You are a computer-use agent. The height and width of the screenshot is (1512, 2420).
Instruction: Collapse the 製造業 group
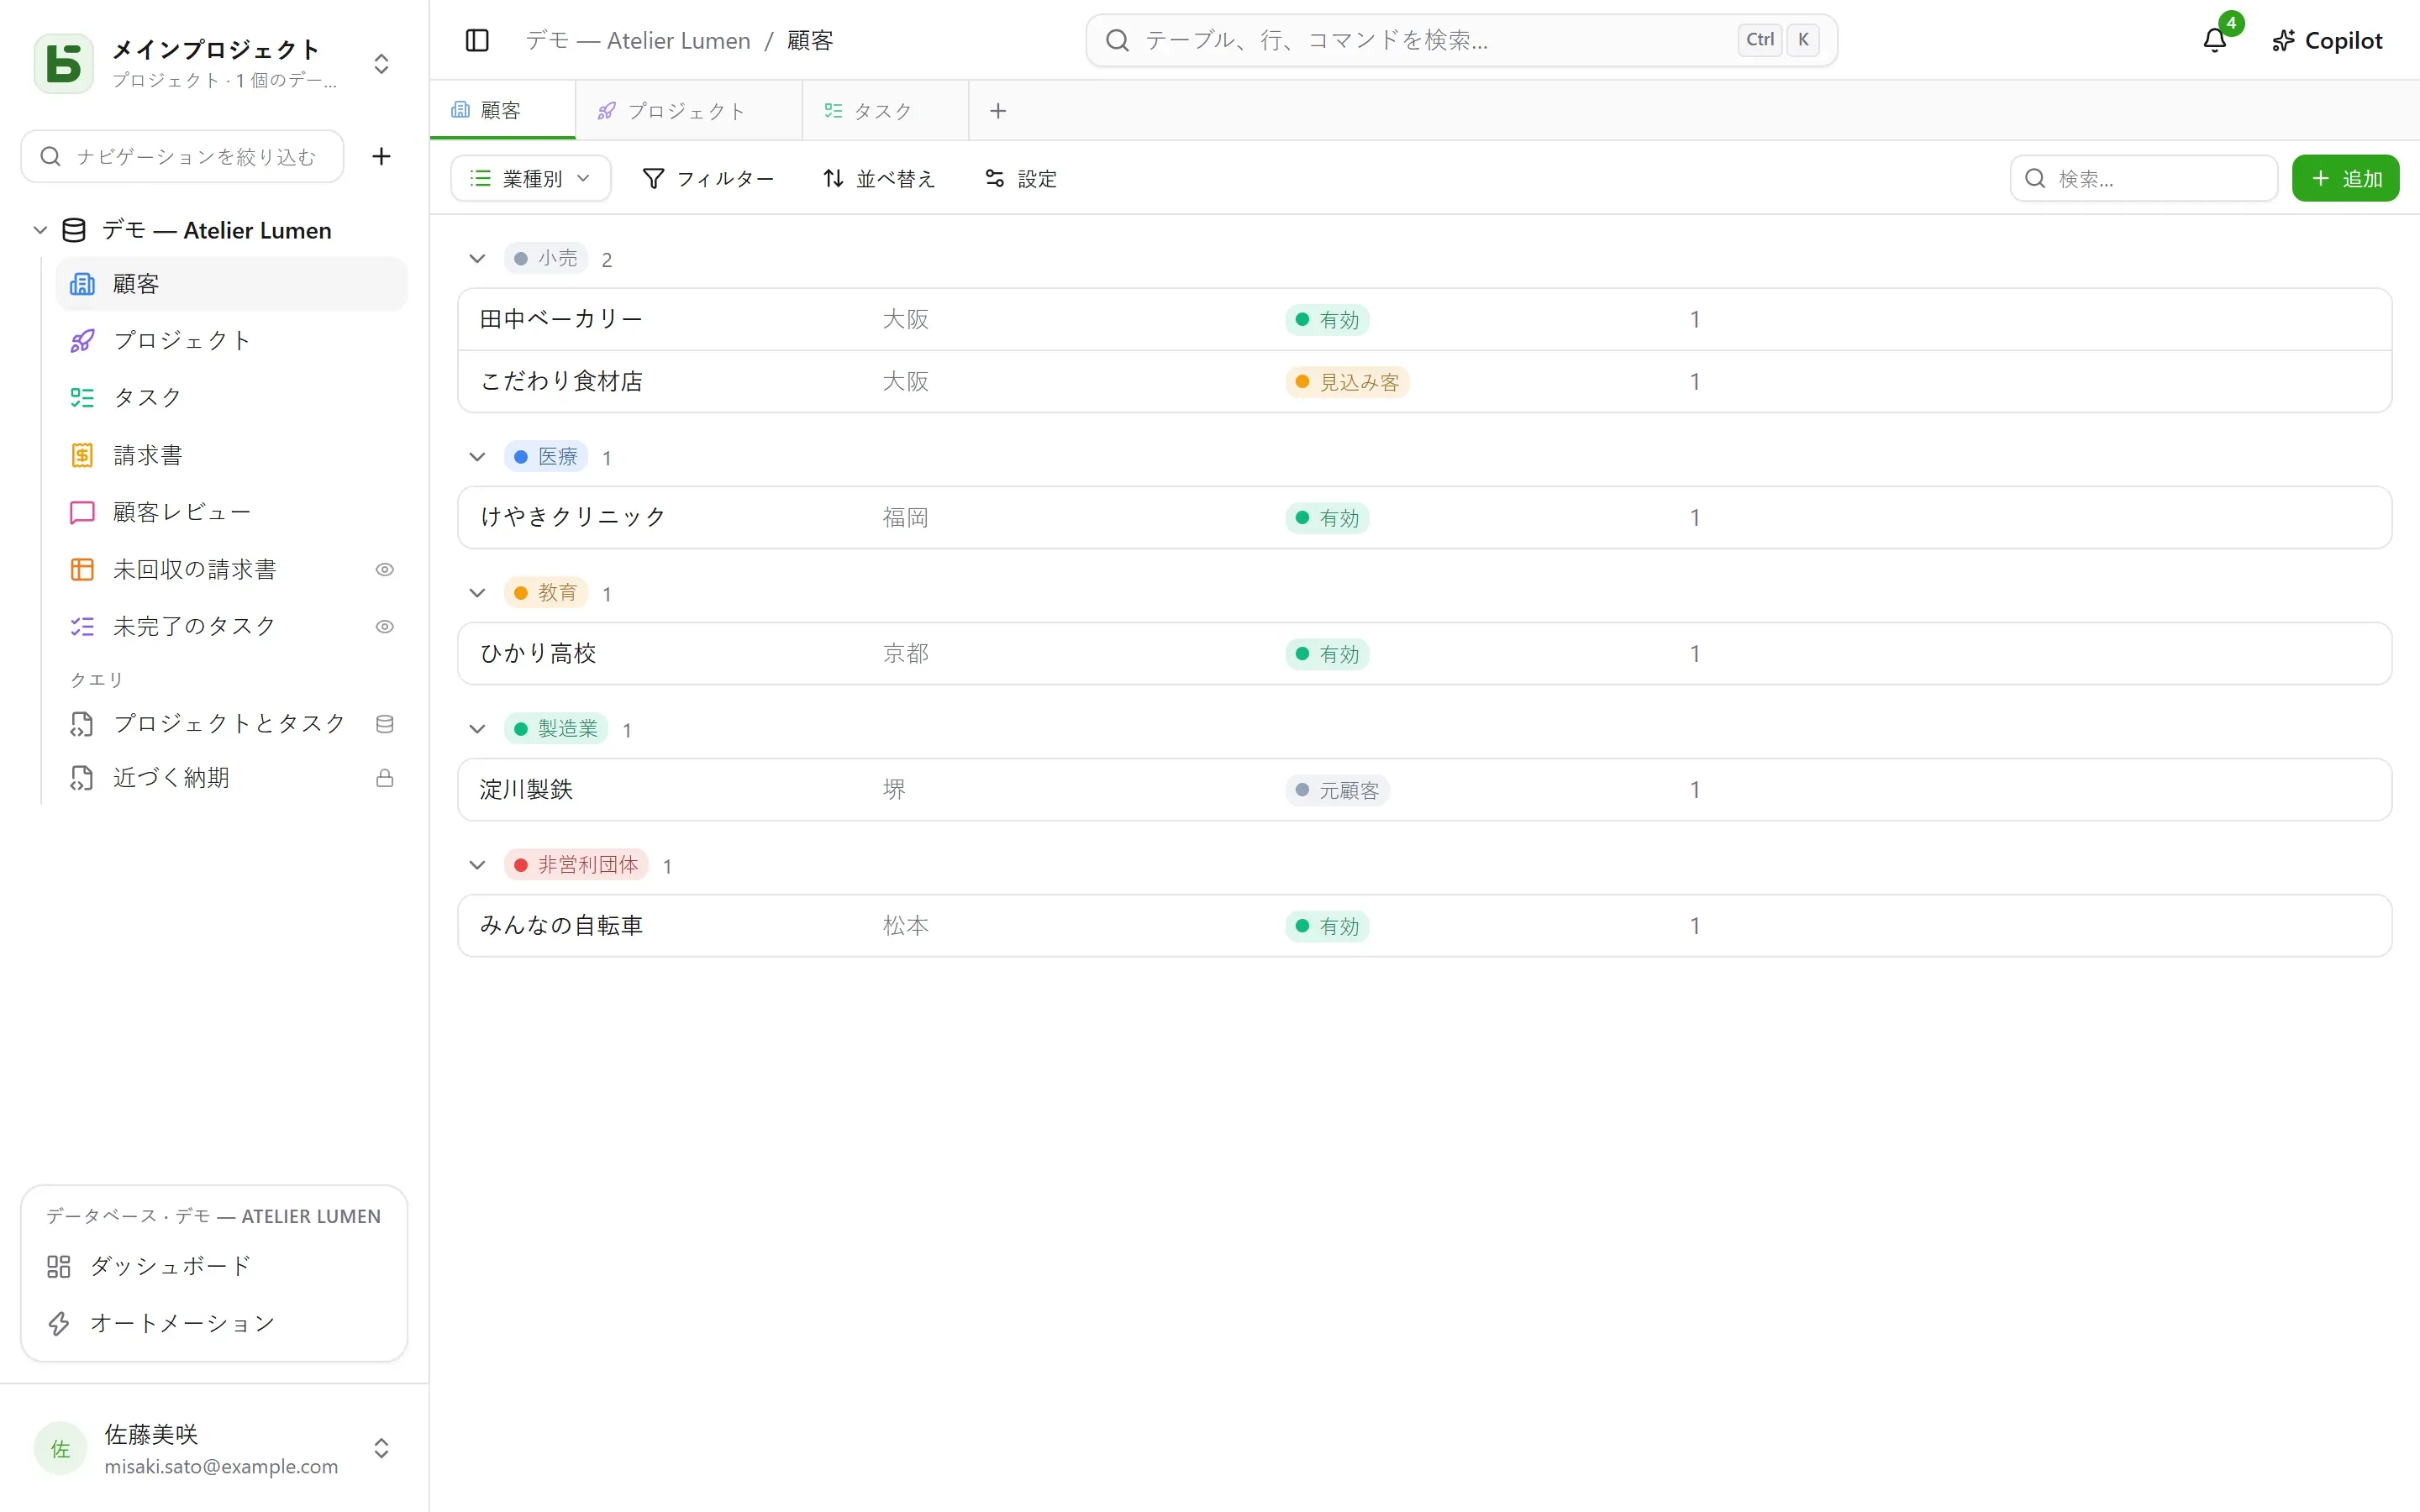[477, 729]
